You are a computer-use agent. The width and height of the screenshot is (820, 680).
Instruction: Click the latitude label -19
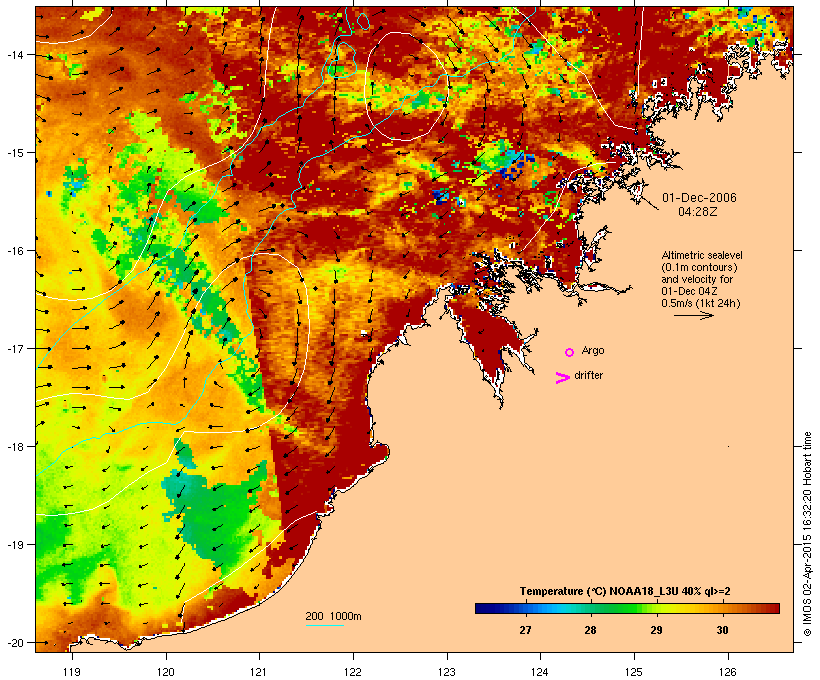click(15, 545)
